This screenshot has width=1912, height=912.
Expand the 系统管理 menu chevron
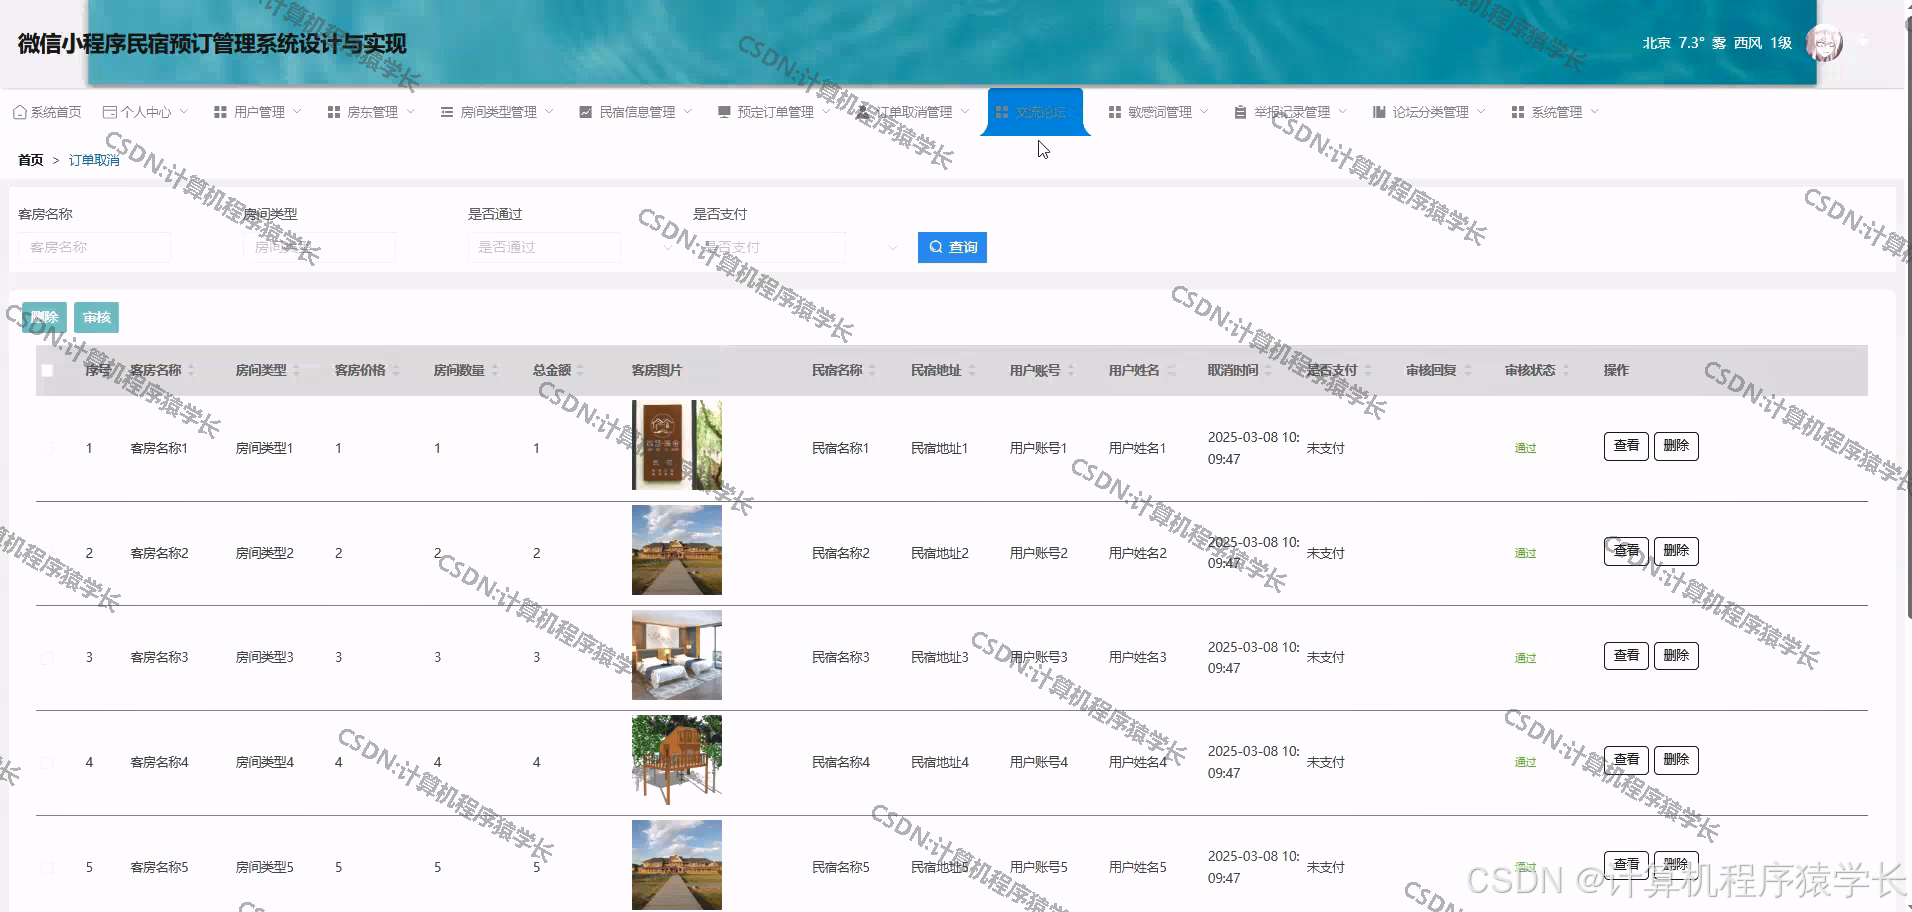[1594, 112]
